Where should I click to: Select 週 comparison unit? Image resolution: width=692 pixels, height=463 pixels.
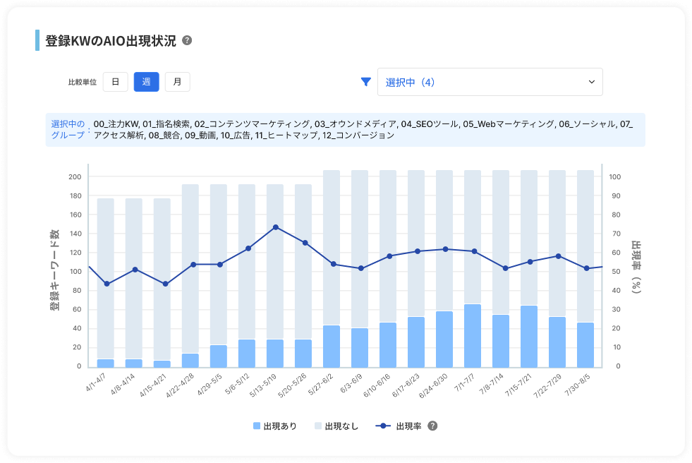point(146,82)
